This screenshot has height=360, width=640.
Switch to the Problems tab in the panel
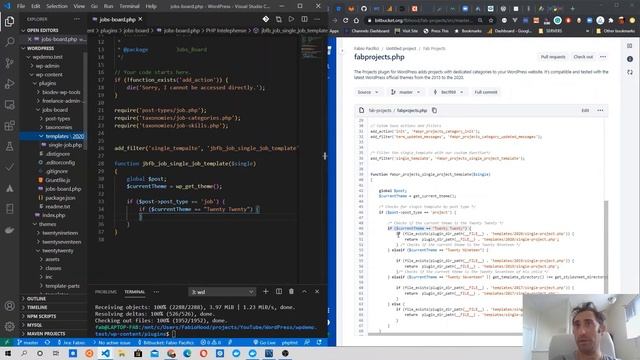[106, 292]
